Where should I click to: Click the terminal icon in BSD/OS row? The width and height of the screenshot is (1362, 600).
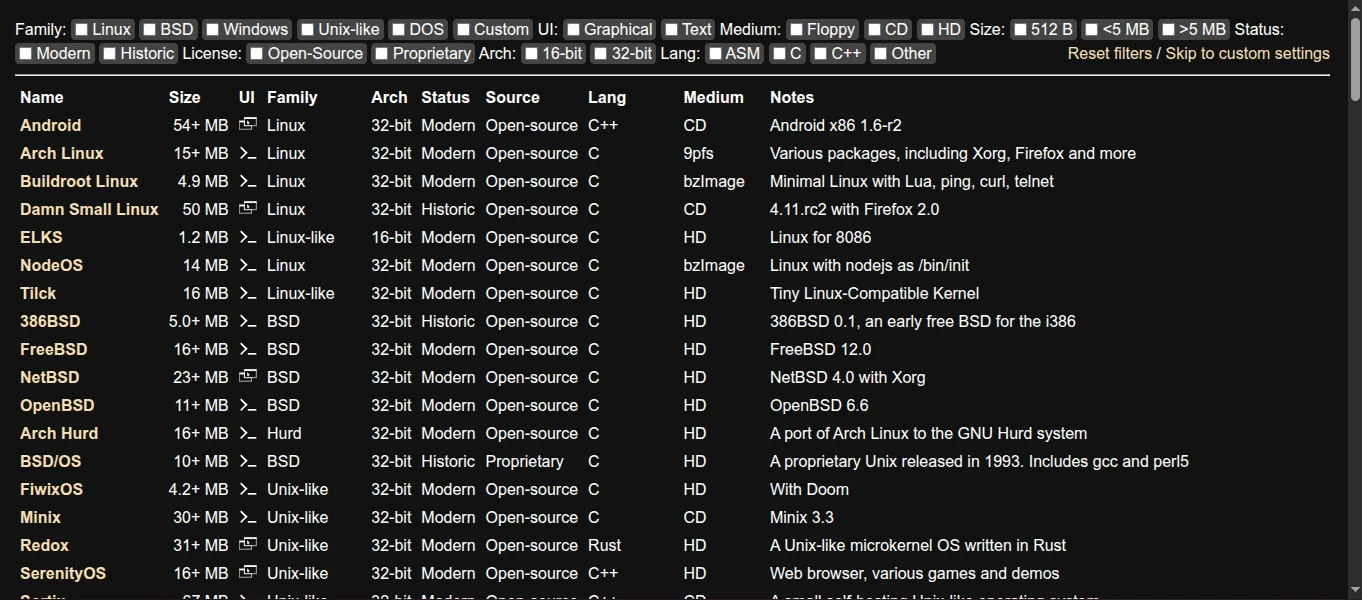coord(248,461)
